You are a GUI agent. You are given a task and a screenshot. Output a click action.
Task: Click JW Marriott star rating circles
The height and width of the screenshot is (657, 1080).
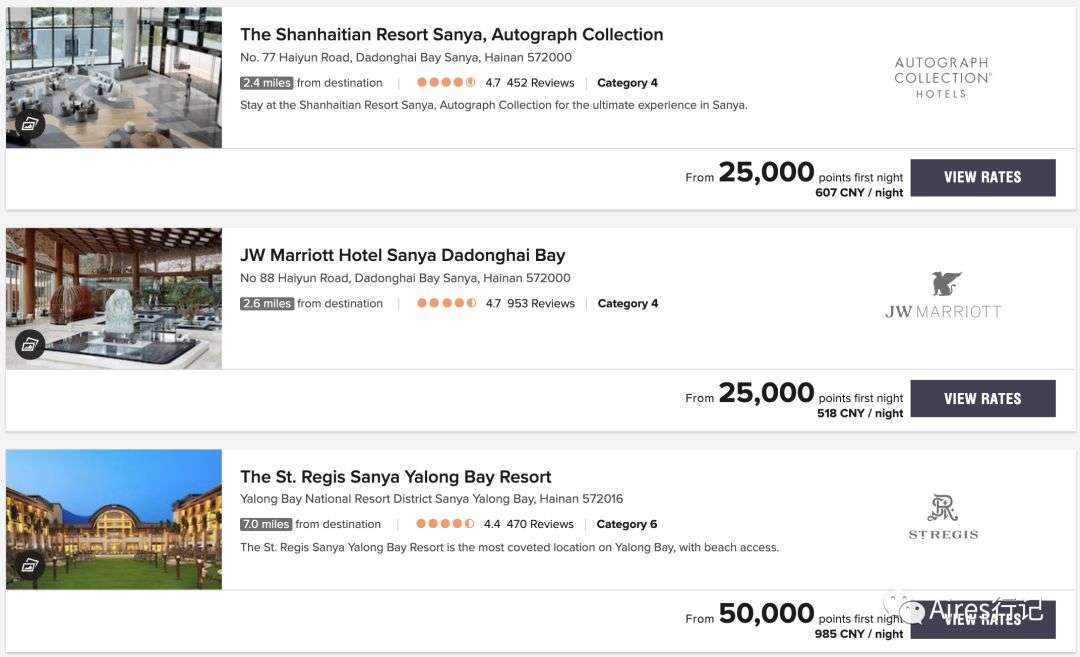[x=446, y=304]
